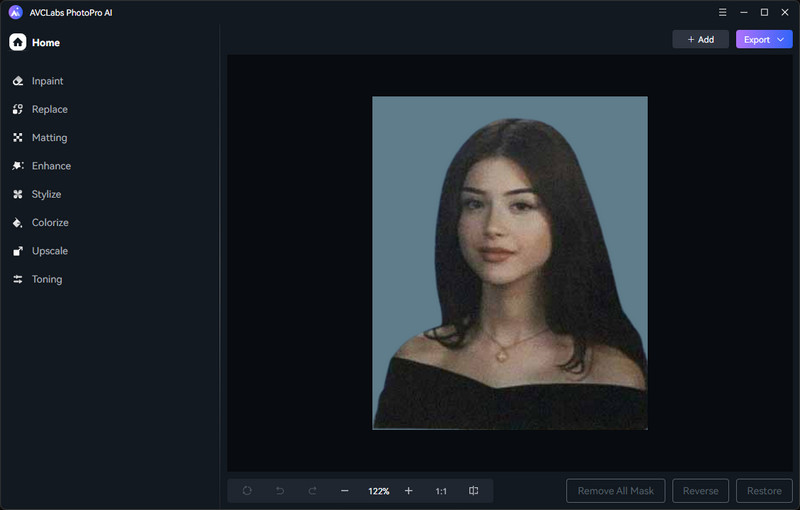
Task: Open the Replace menu item
Action: click(x=49, y=109)
